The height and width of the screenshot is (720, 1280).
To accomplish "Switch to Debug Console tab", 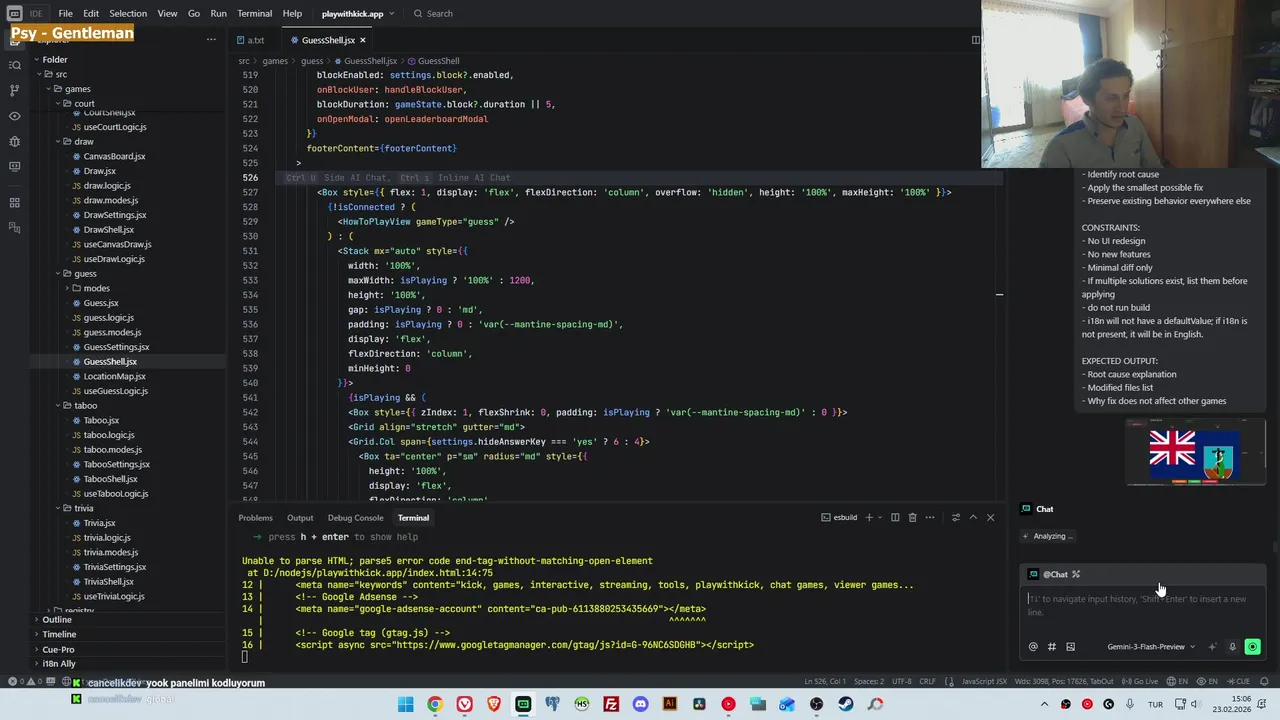I will (x=355, y=518).
